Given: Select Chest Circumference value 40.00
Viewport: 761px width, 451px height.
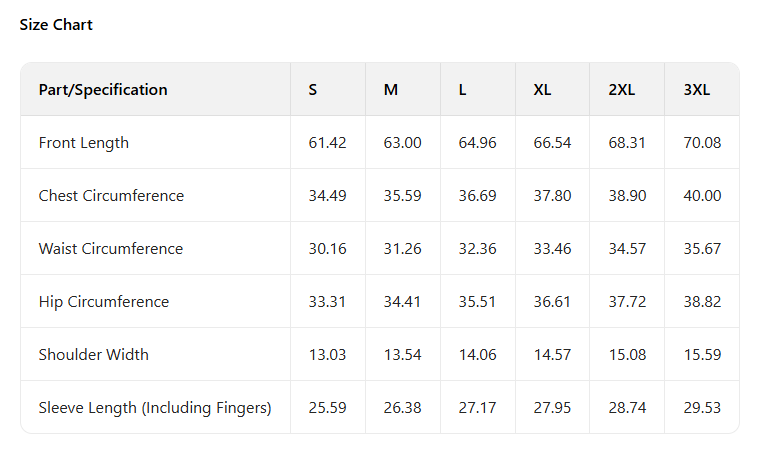Looking at the screenshot, I should tap(702, 196).
